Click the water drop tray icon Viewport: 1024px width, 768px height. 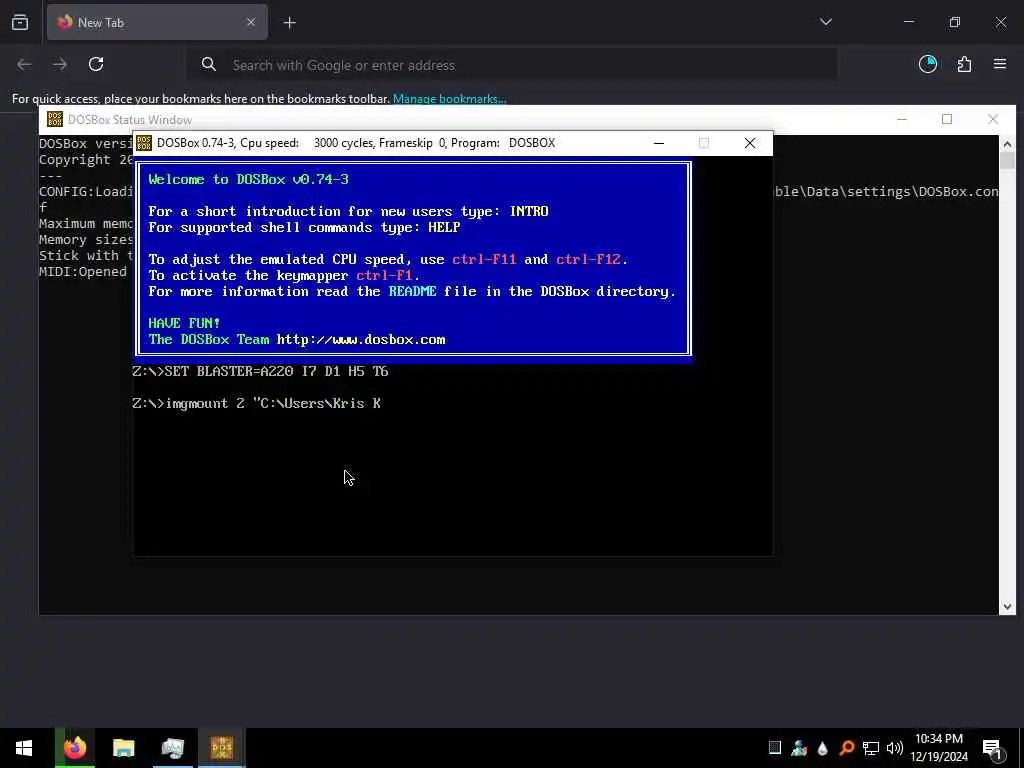point(822,748)
